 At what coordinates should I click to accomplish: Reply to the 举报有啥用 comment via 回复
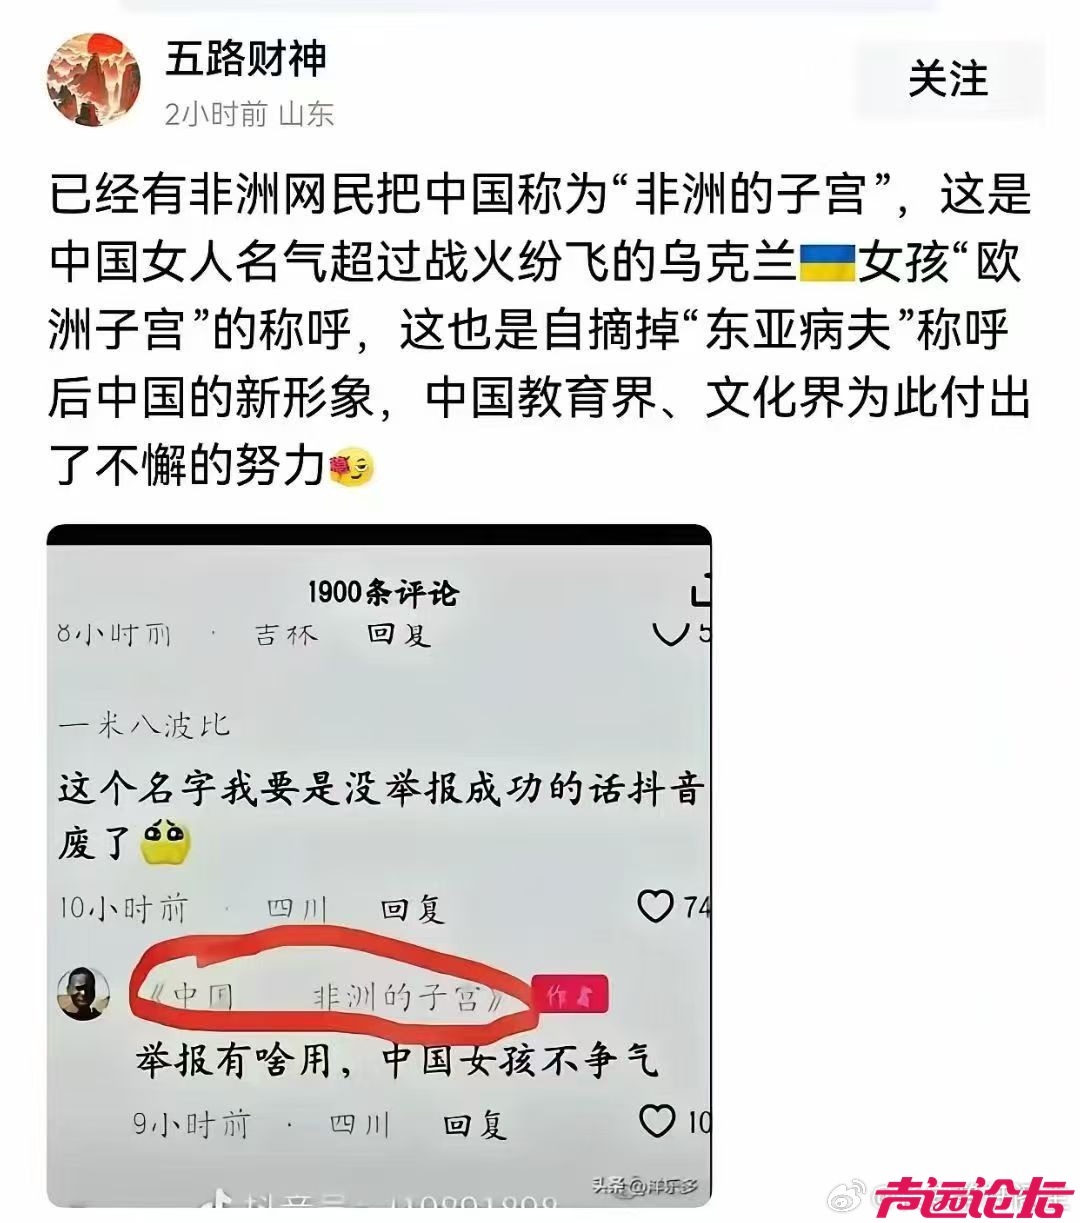[x=475, y=1125]
